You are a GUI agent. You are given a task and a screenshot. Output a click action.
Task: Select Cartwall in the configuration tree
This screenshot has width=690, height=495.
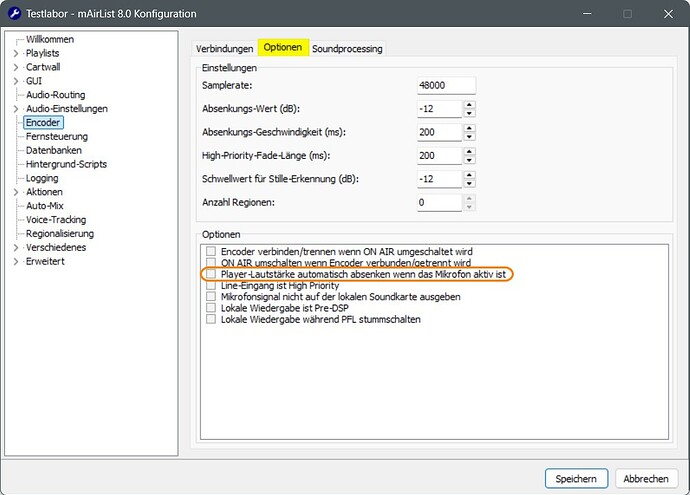(x=43, y=67)
